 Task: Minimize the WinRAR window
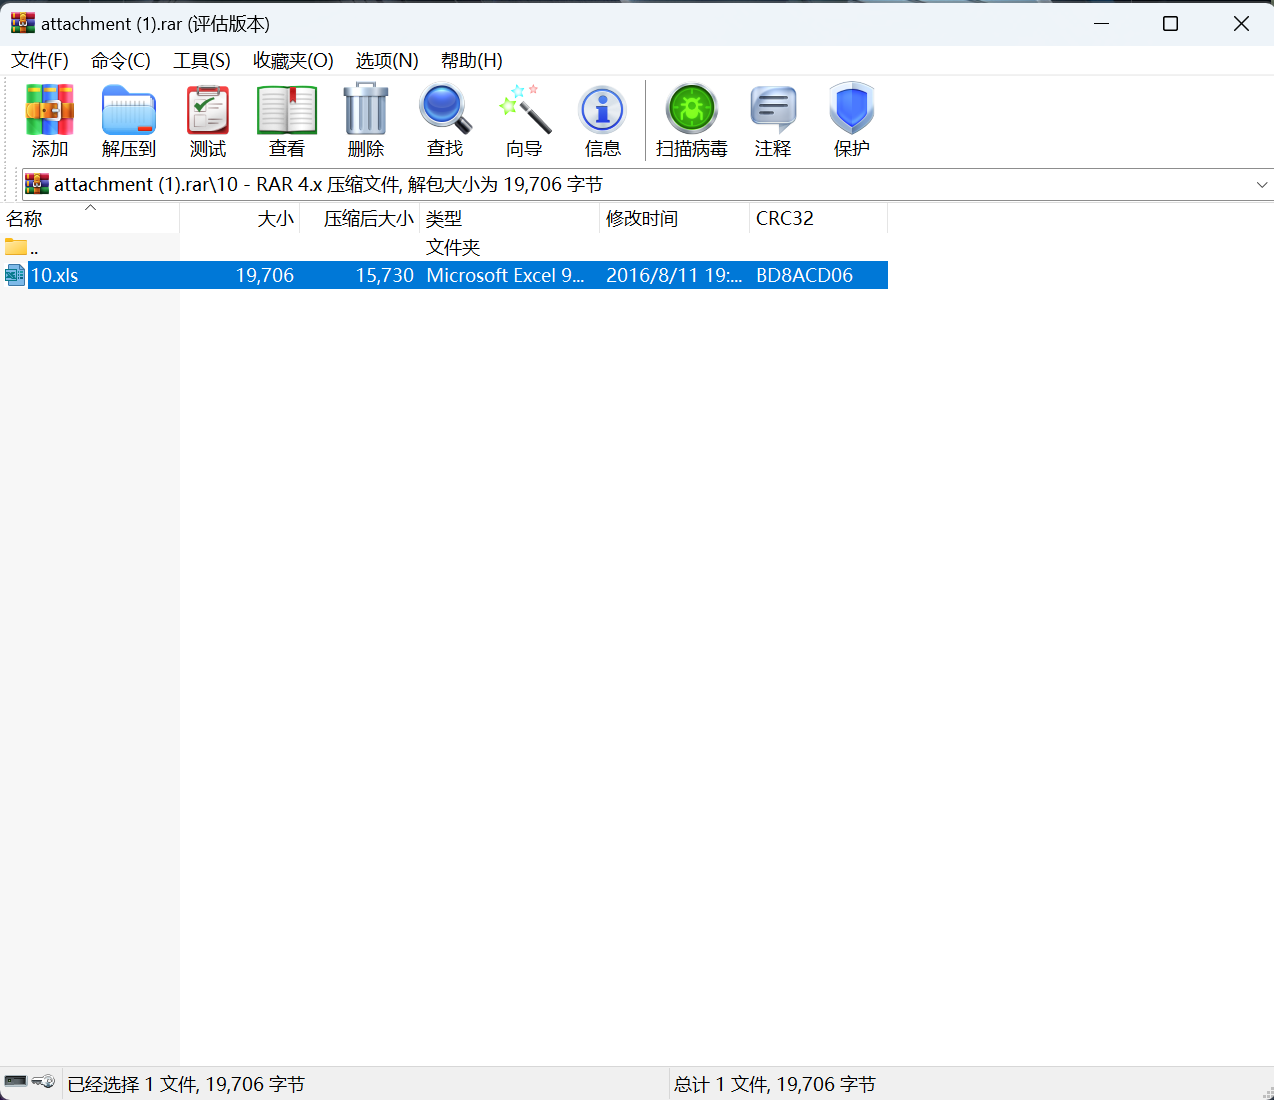(1102, 23)
